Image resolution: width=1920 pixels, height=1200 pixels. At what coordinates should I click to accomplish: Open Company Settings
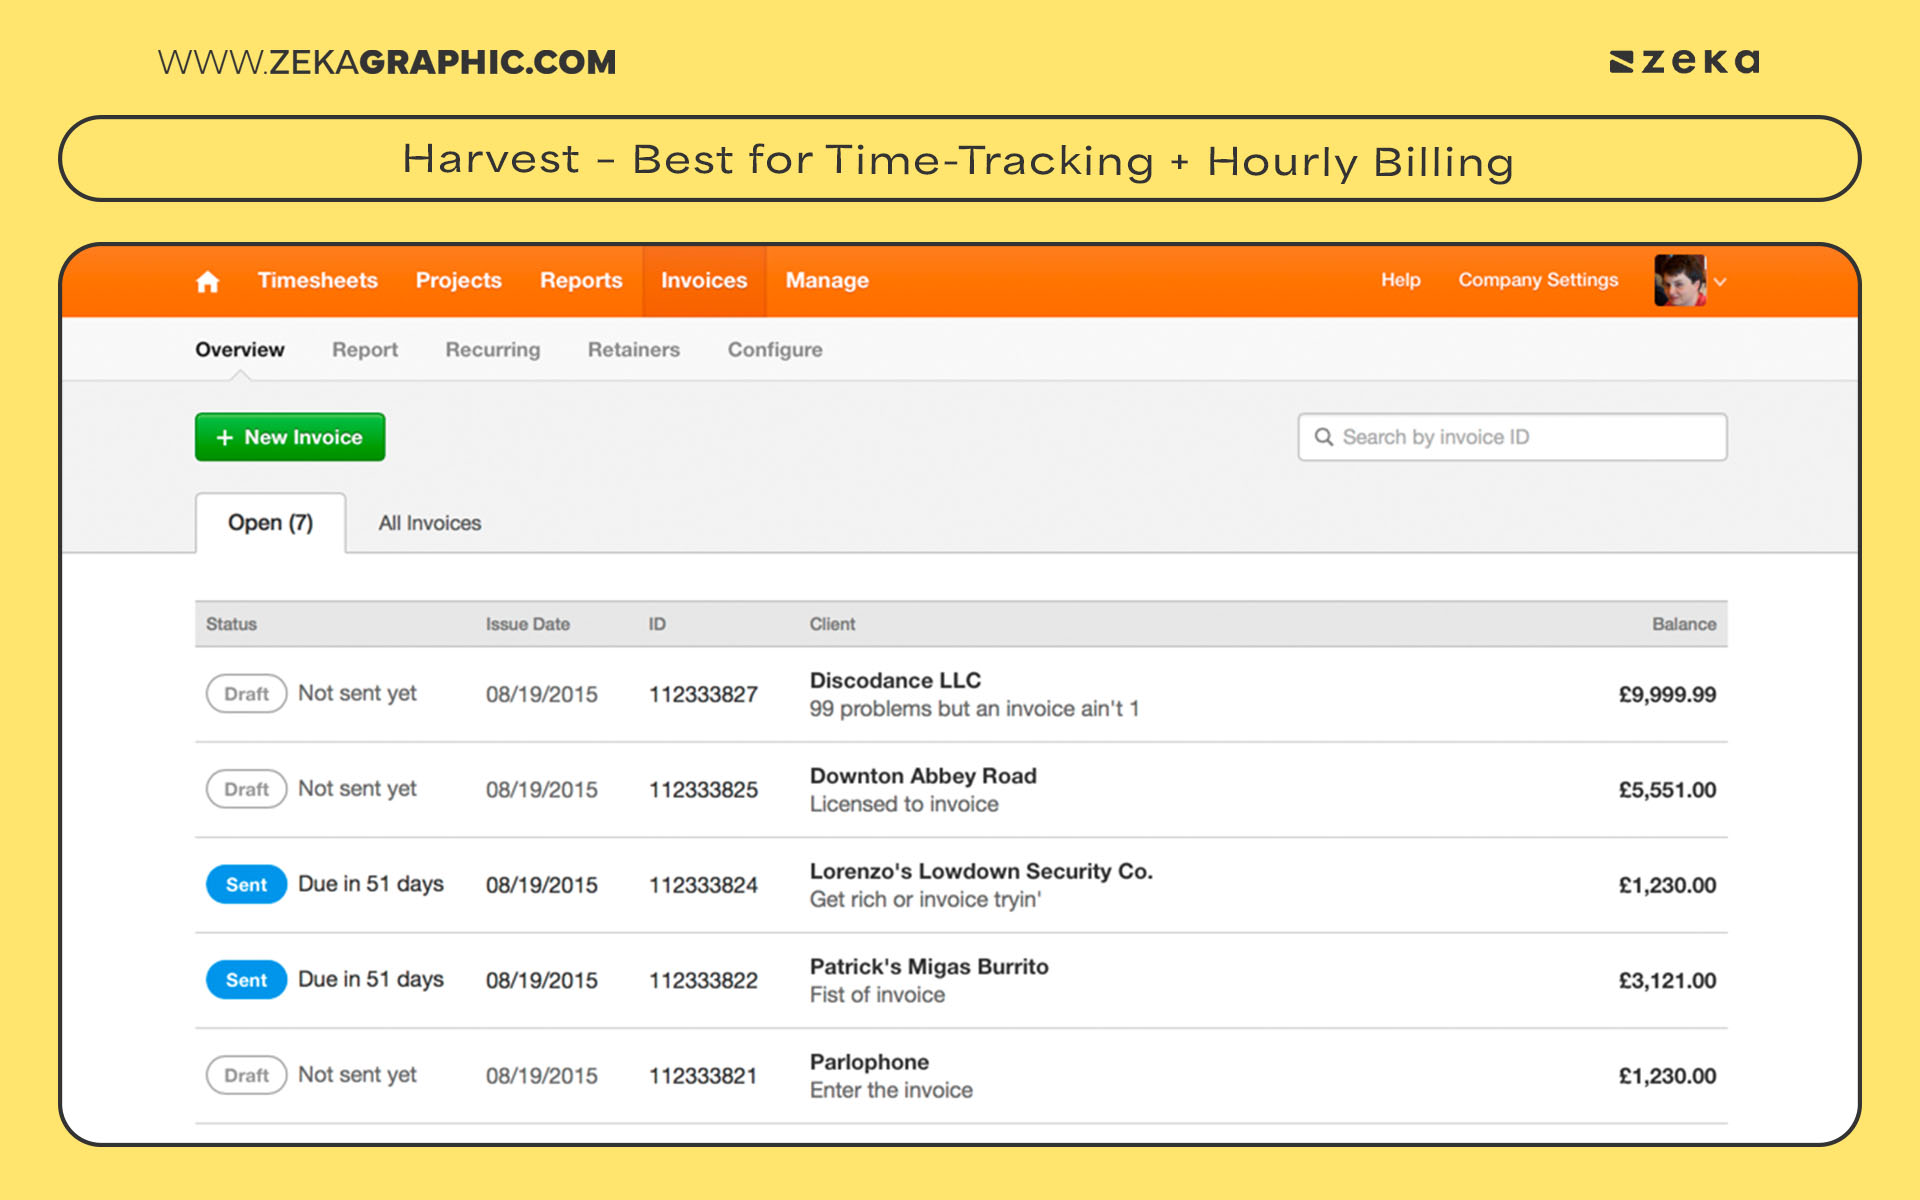[x=1538, y=281]
